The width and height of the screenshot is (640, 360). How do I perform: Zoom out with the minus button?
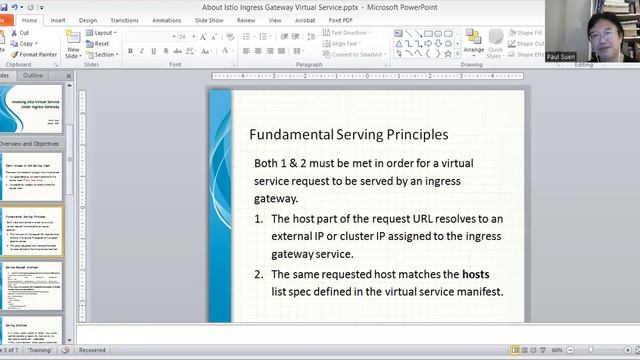coord(570,350)
